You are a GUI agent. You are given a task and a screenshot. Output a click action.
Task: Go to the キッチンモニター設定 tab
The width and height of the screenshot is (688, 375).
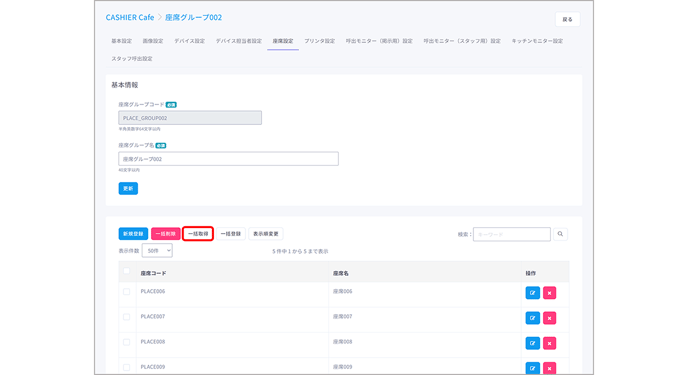(x=537, y=41)
